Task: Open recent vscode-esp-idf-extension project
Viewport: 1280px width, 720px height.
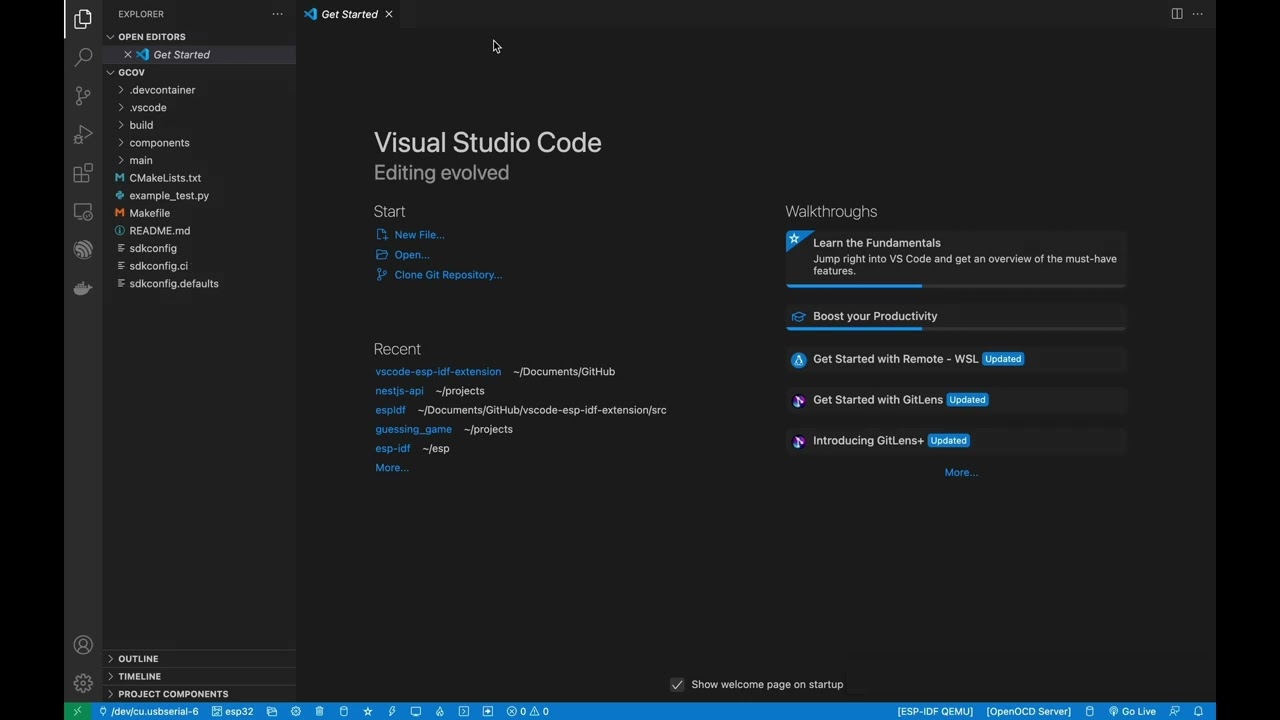Action: click(x=438, y=371)
